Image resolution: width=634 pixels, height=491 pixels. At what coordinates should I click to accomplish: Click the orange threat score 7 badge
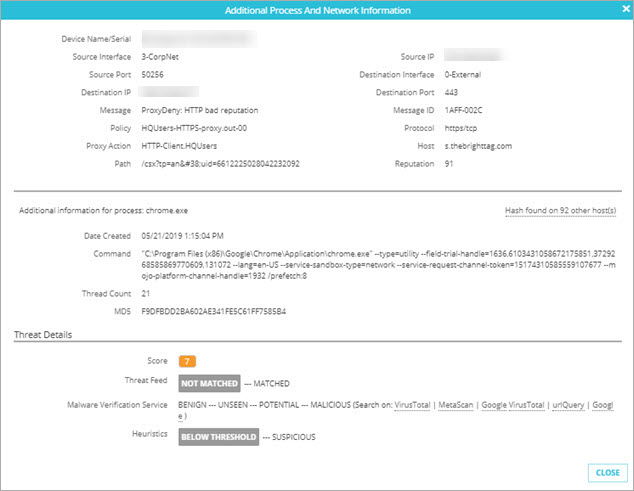click(188, 360)
